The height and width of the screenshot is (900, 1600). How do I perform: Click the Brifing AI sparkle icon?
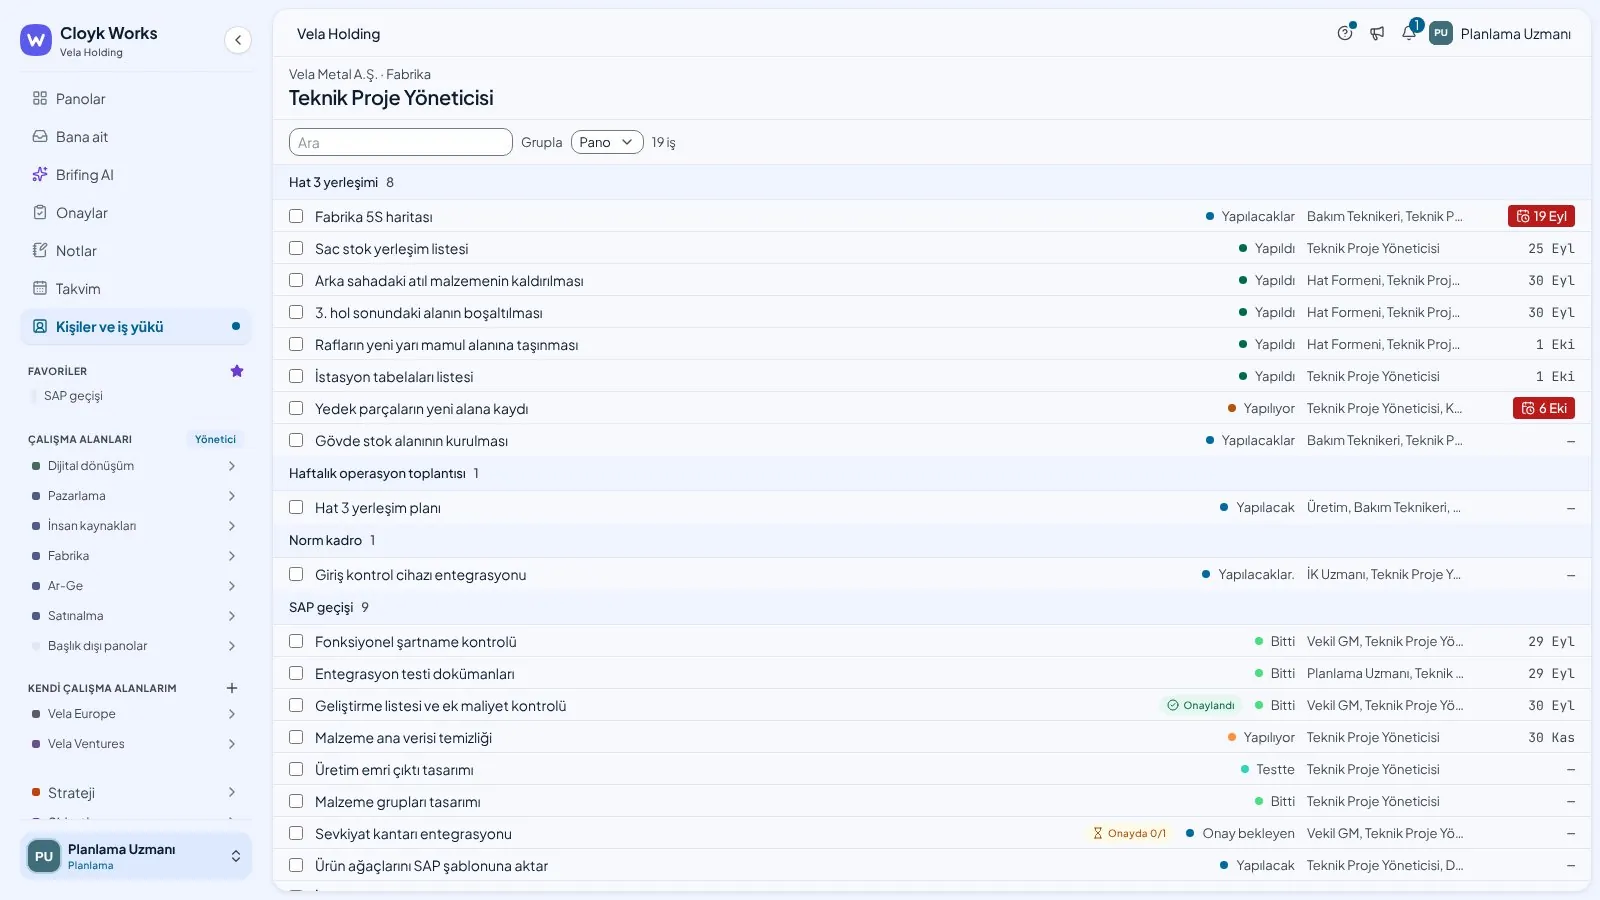(x=40, y=174)
